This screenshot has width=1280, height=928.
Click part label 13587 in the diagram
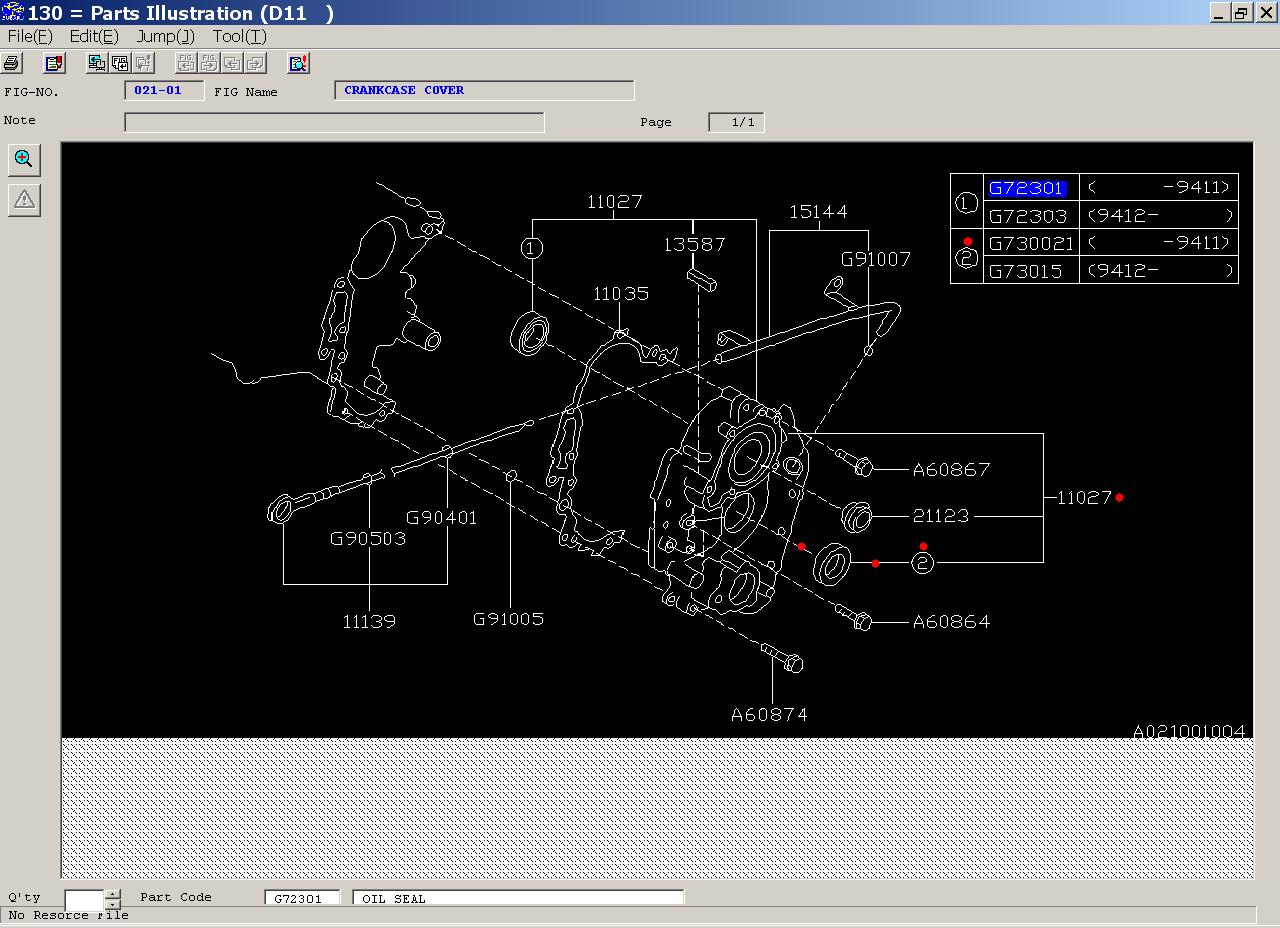[x=695, y=244]
